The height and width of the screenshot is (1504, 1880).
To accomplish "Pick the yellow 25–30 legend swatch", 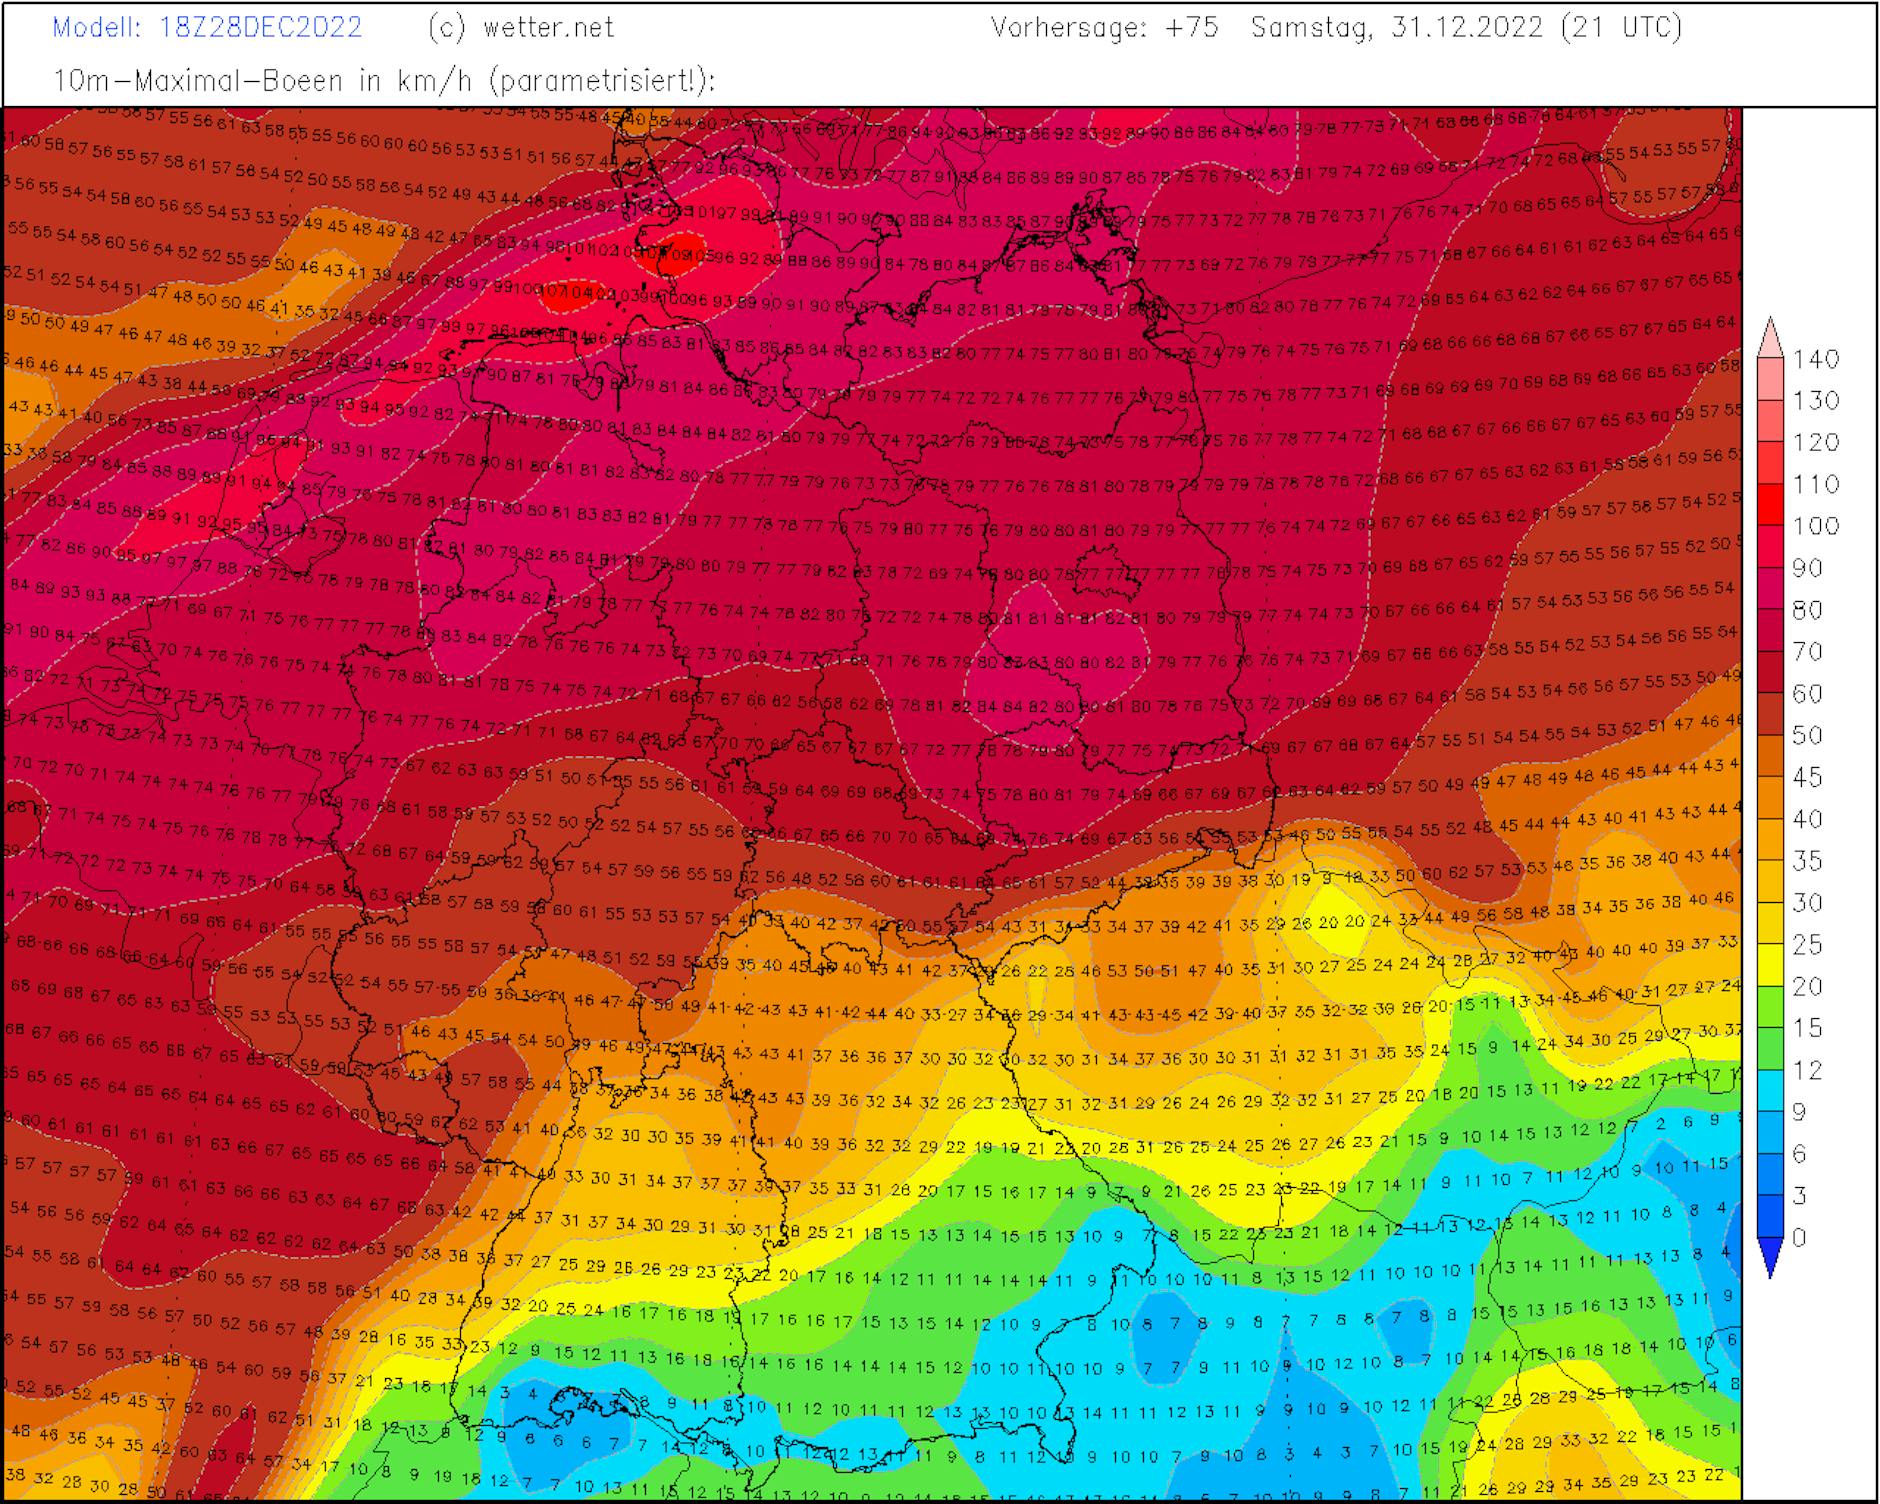I will pos(1770,924).
